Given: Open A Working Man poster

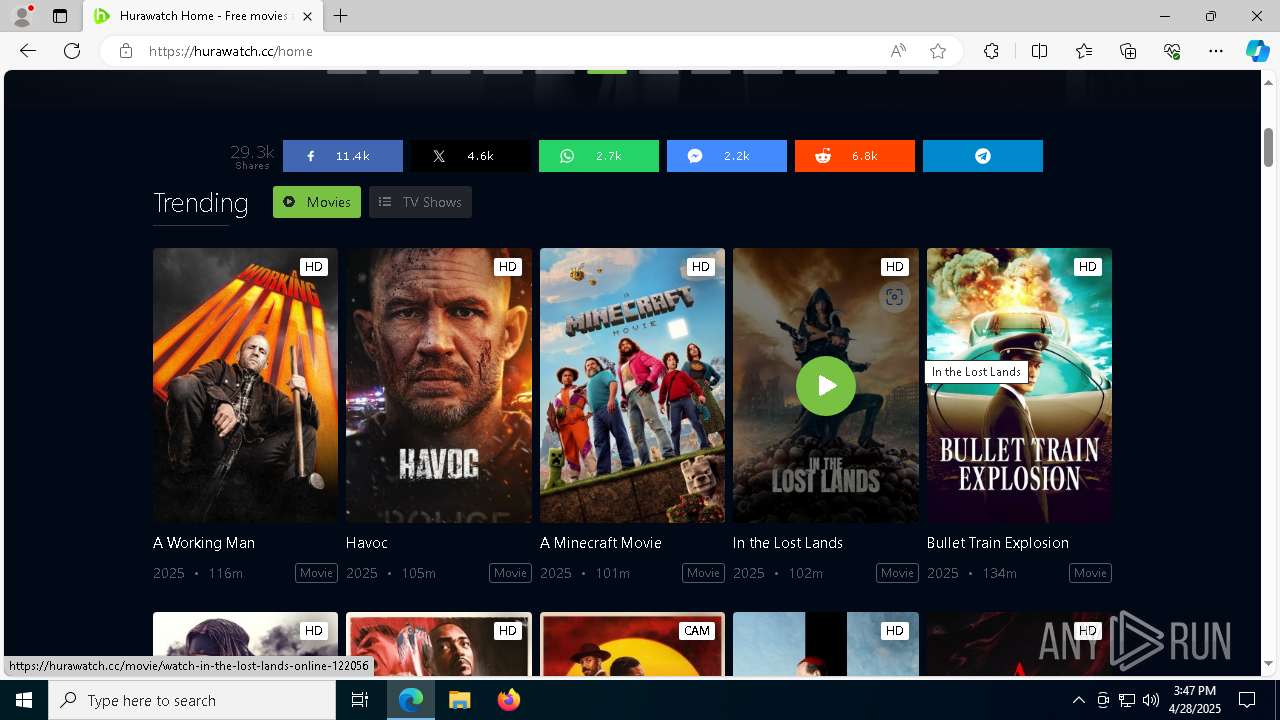Looking at the screenshot, I should pos(245,385).
